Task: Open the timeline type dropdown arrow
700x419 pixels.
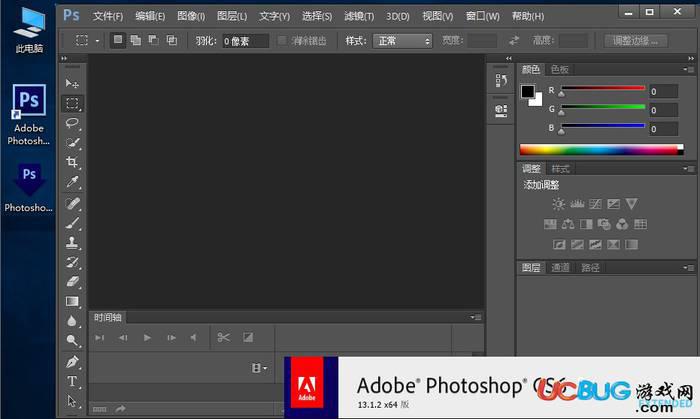Action: (266, 368)
